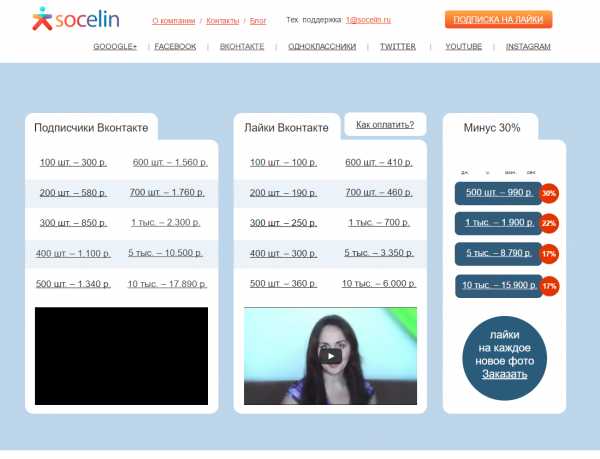
Task: Open the Блог link
Action: (x=258, y=21)
